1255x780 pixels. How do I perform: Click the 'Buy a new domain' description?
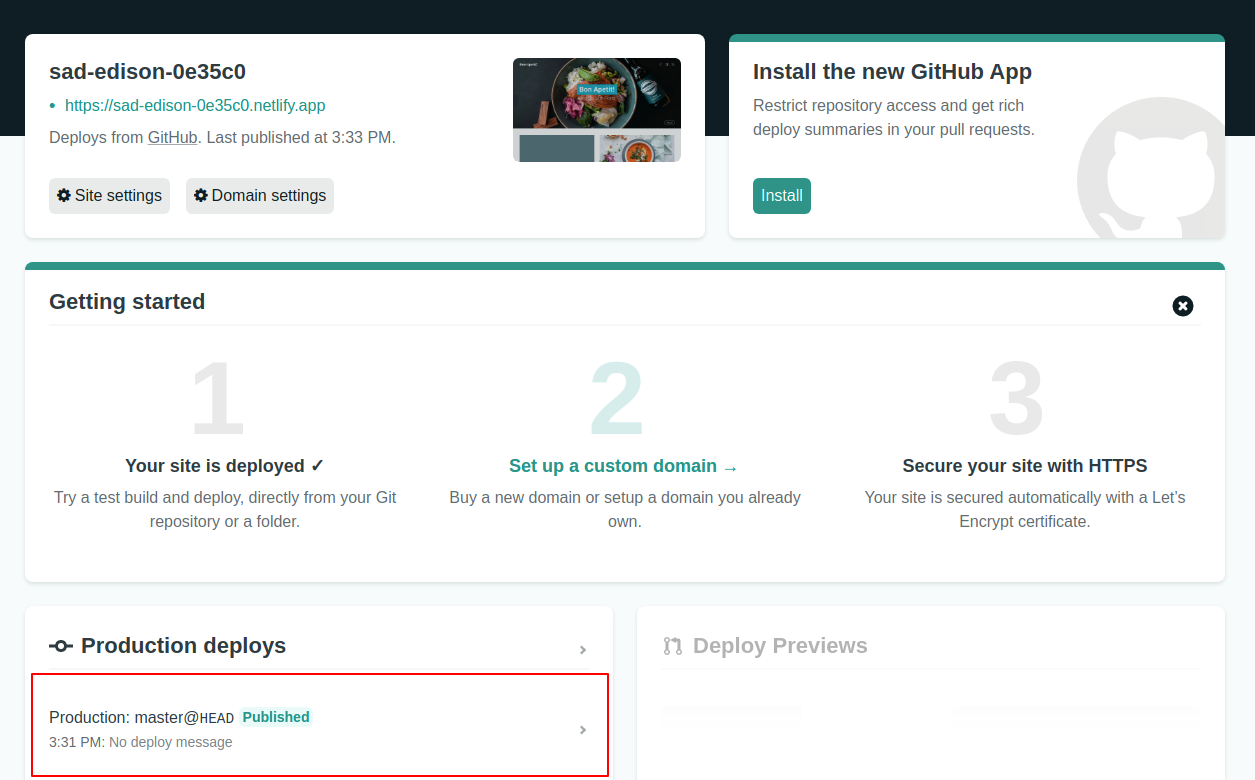(625, 509)
